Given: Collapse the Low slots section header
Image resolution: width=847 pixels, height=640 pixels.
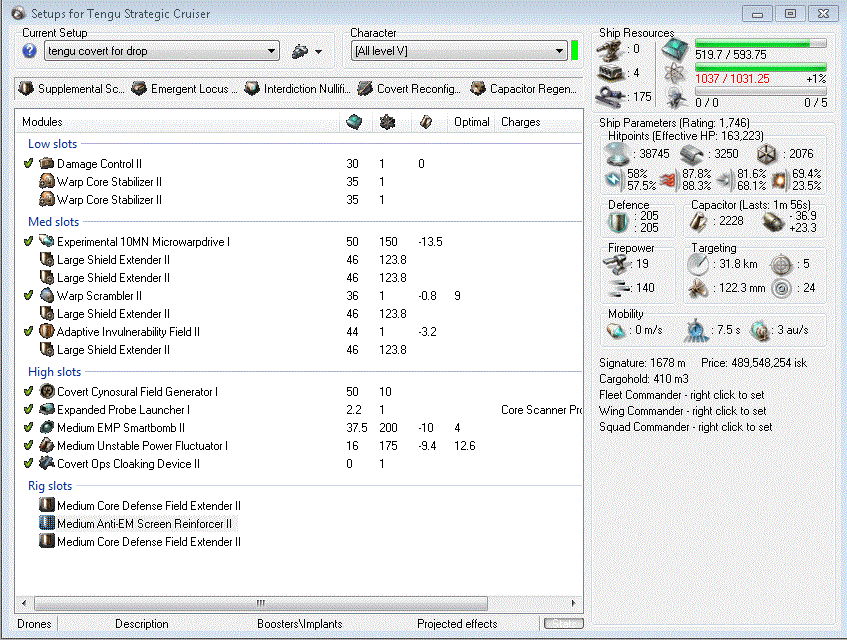Looking at the screenshot, I should (52, 144).
